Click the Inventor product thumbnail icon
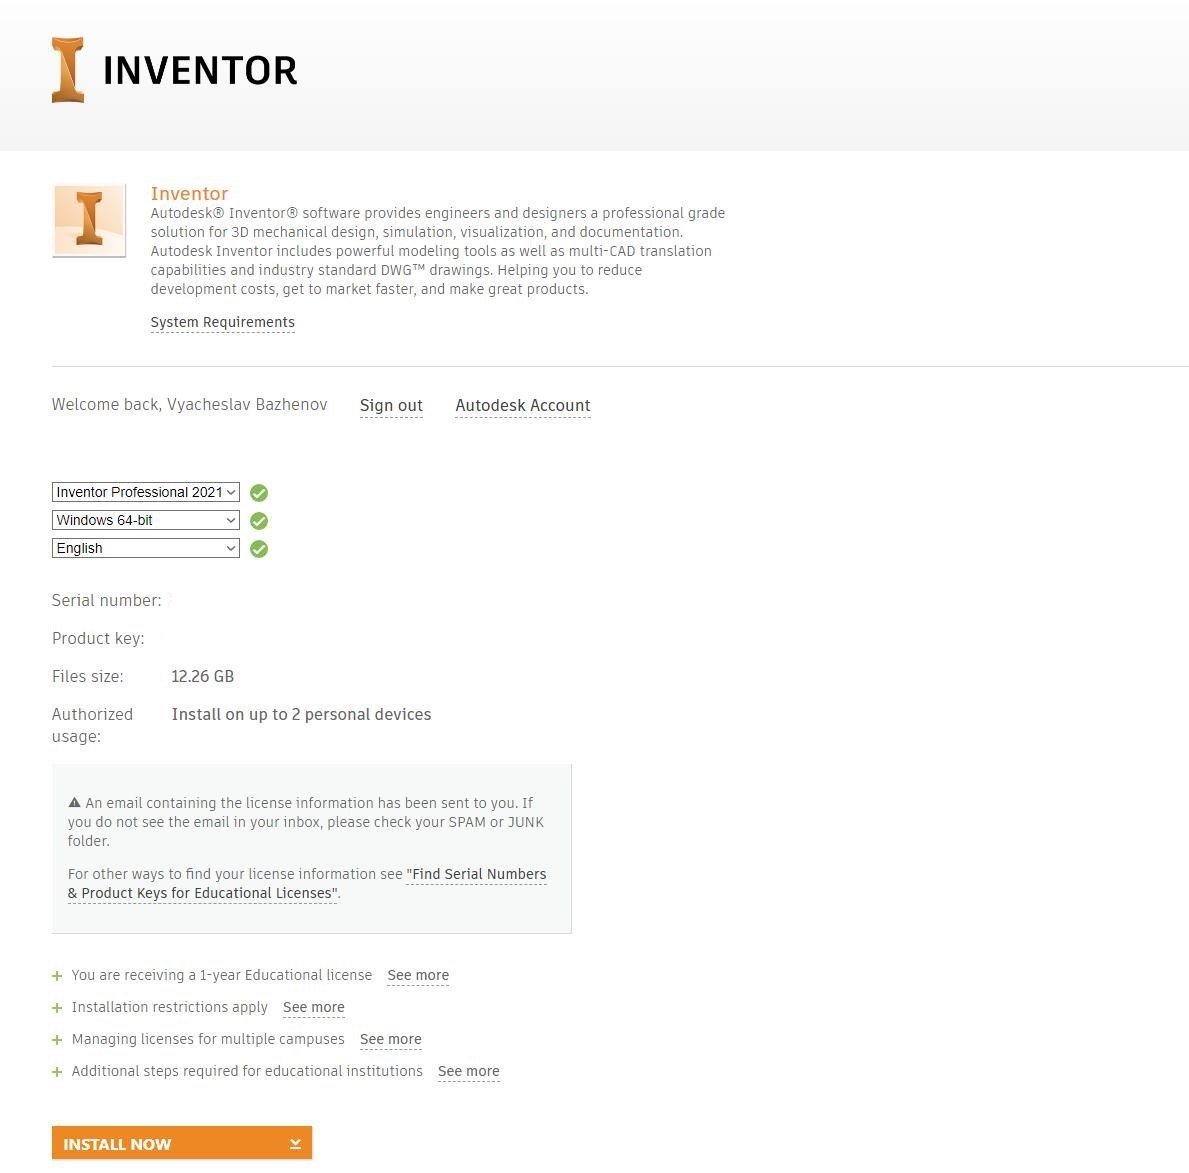The height and width of the screenshot is (1173, 1189). [89, 221]
